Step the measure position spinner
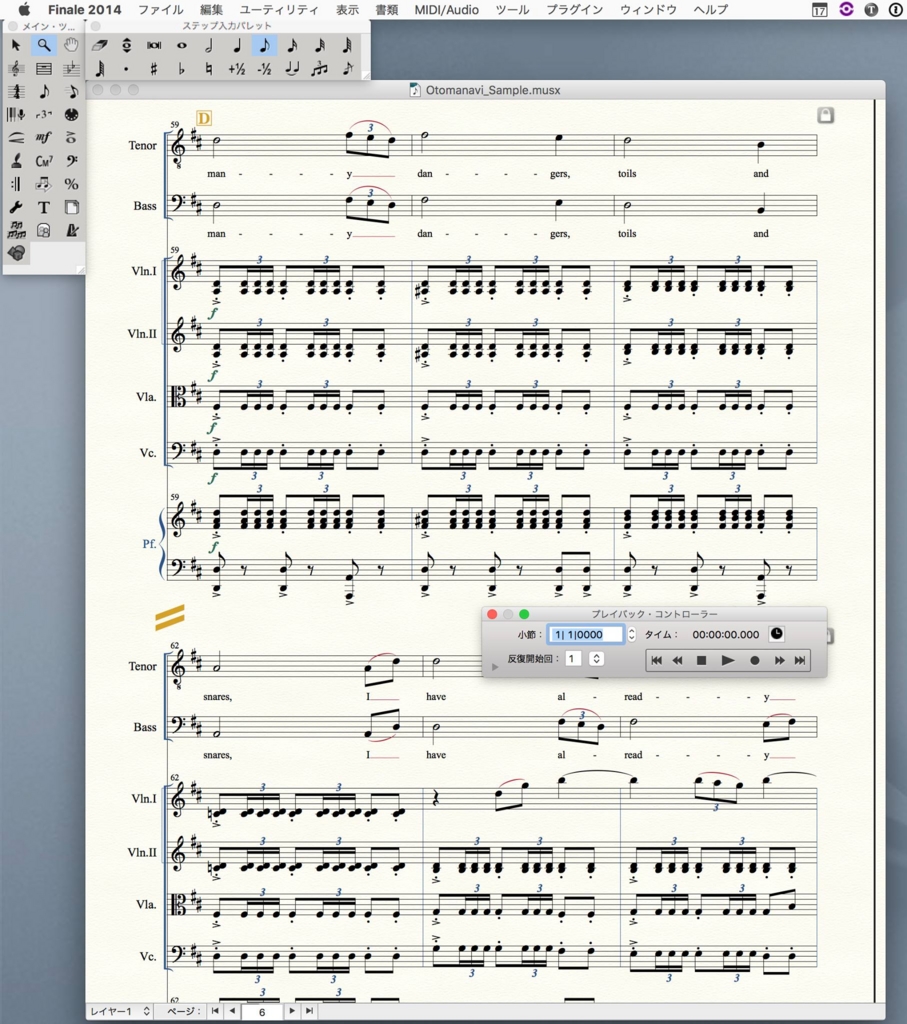 [x=631, y=634]
